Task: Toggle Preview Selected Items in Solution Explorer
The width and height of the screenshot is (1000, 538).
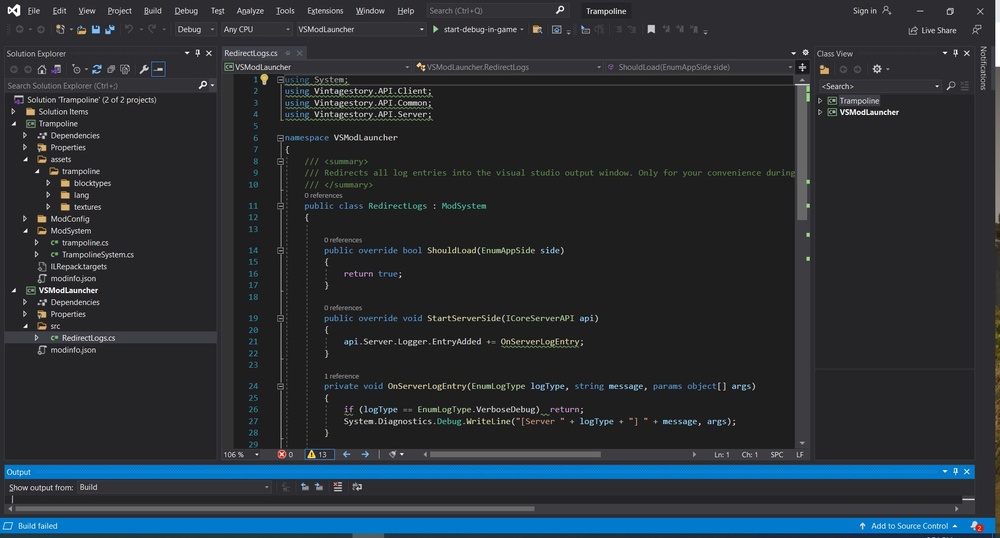Action: pyautogui.click(x=159, y=70)
